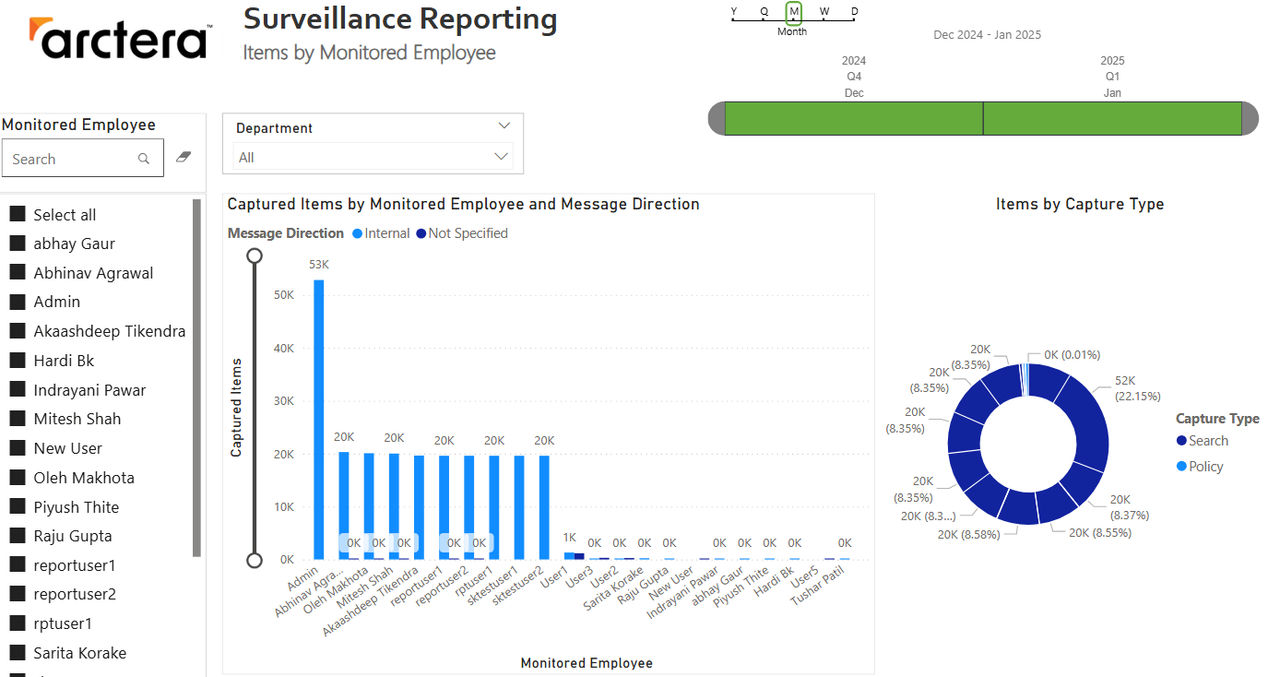1280x677 pixels.
Task: Select the Jan 2025 timeline segment
Action: [1112, 118]
